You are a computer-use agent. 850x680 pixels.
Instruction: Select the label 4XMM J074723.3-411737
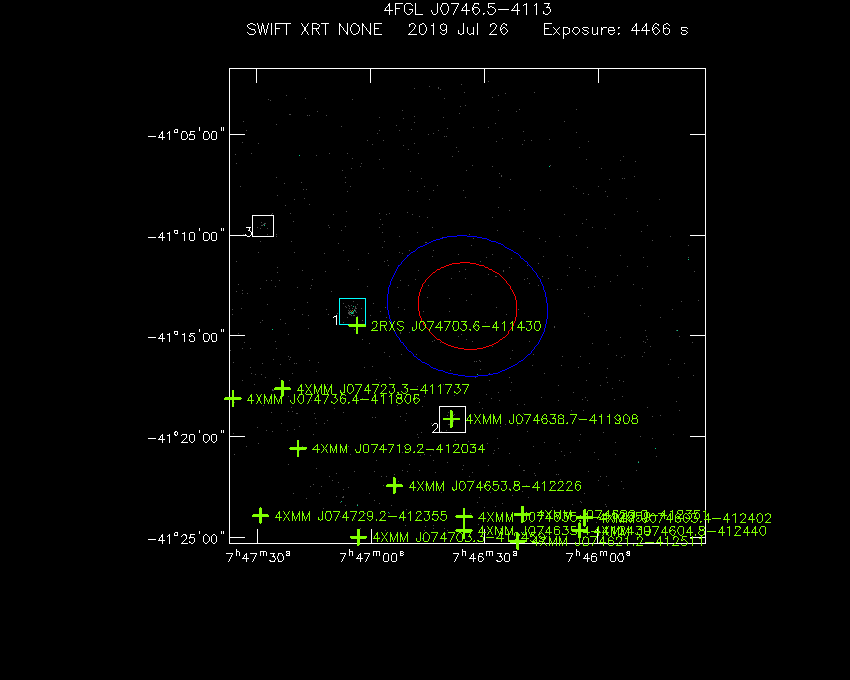point(383,389)
